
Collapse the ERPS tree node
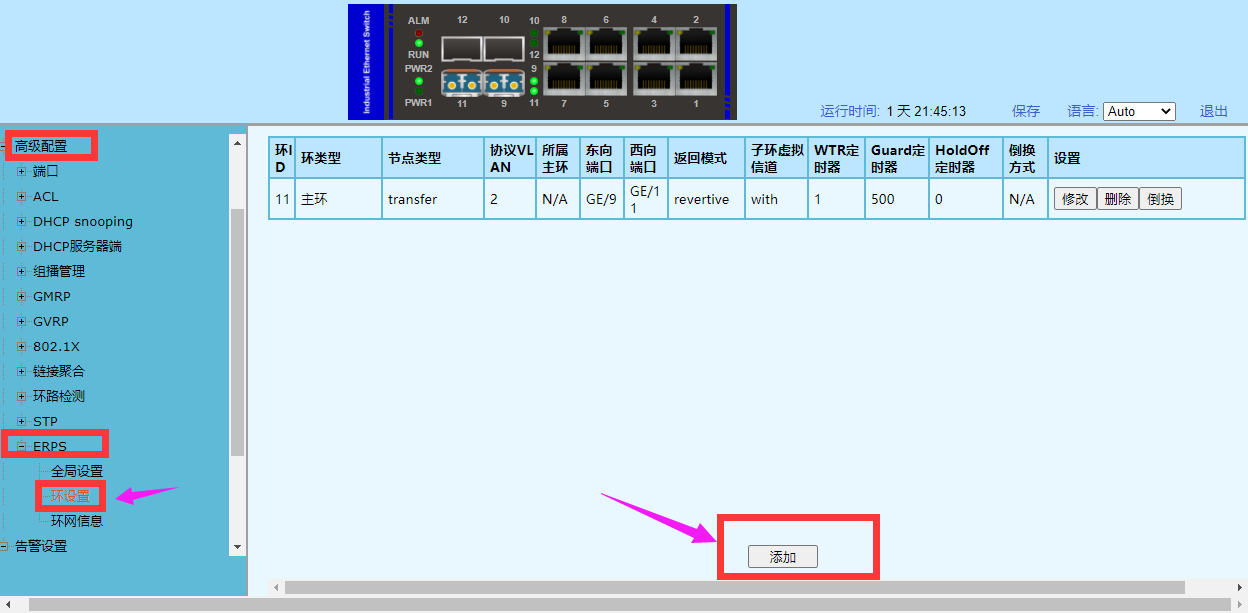[x=22, y=447]
